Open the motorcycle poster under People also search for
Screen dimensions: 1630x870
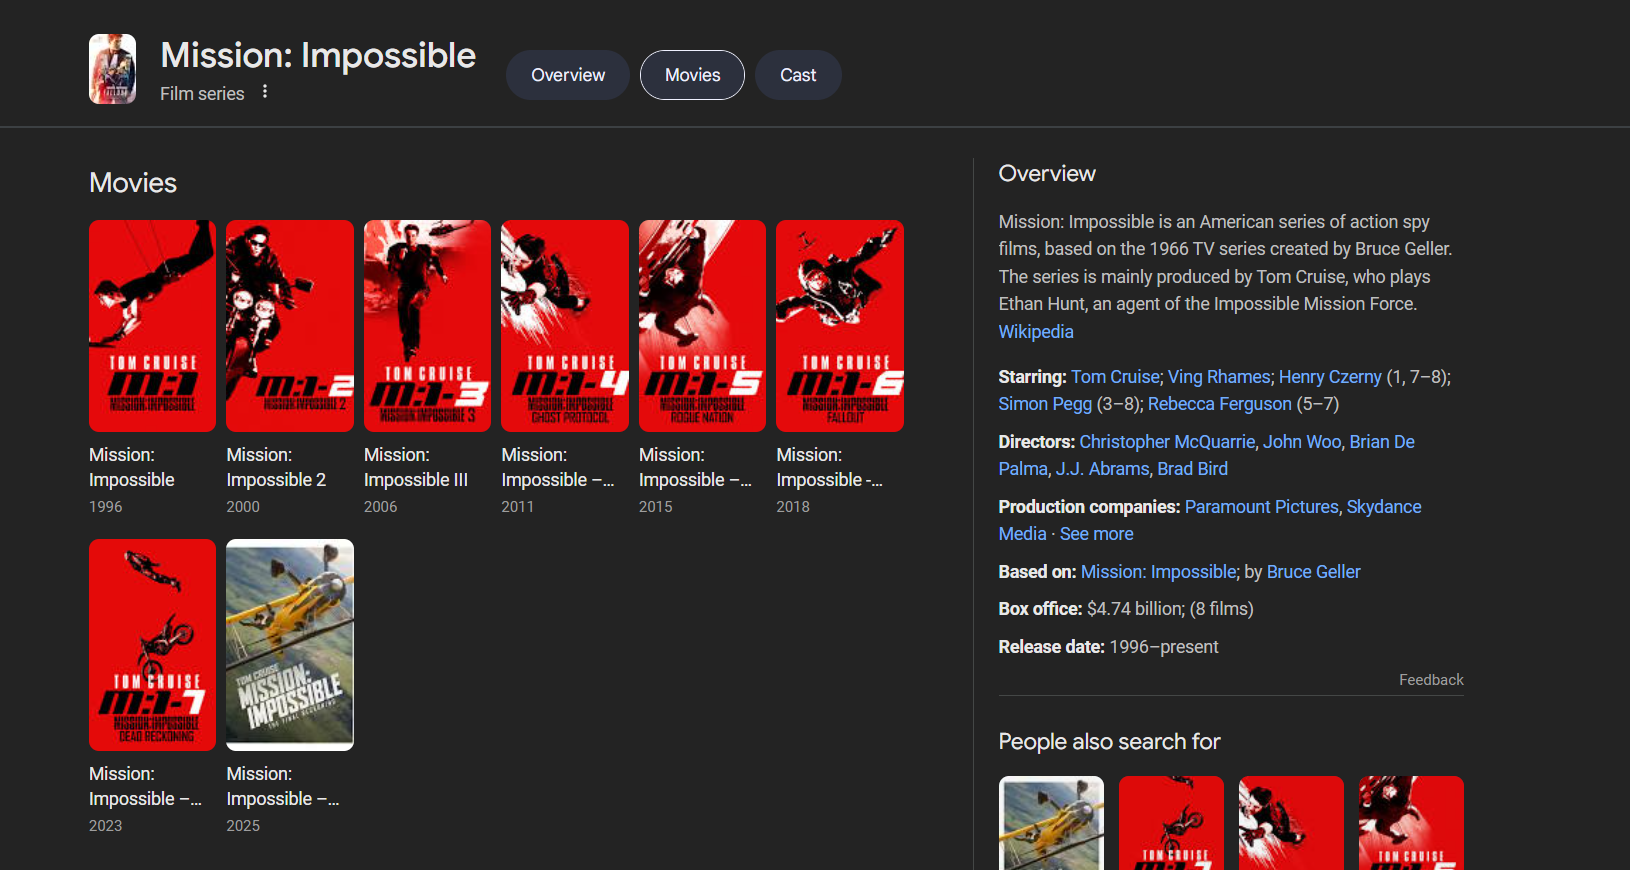pyautogui.click(x=1171, y=823)
